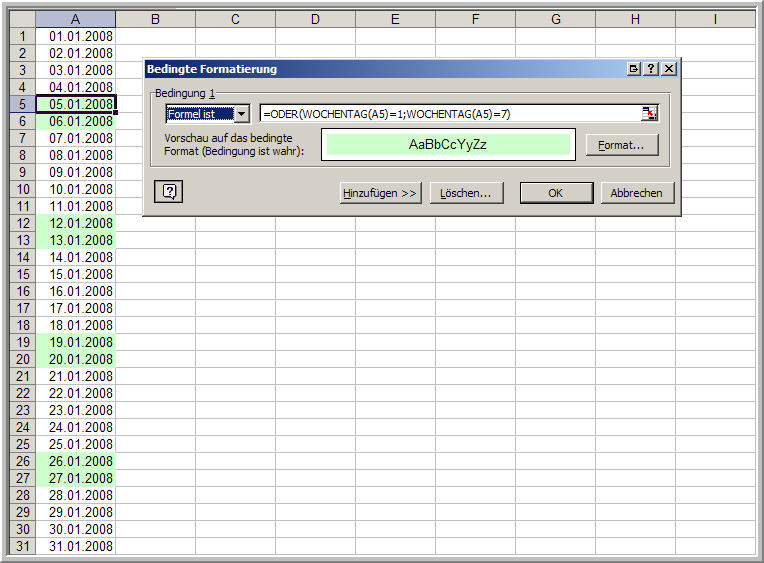The image size is (764, 563).
Task: Select cell with 15.01.2008
Action: [x=76, y=274]
